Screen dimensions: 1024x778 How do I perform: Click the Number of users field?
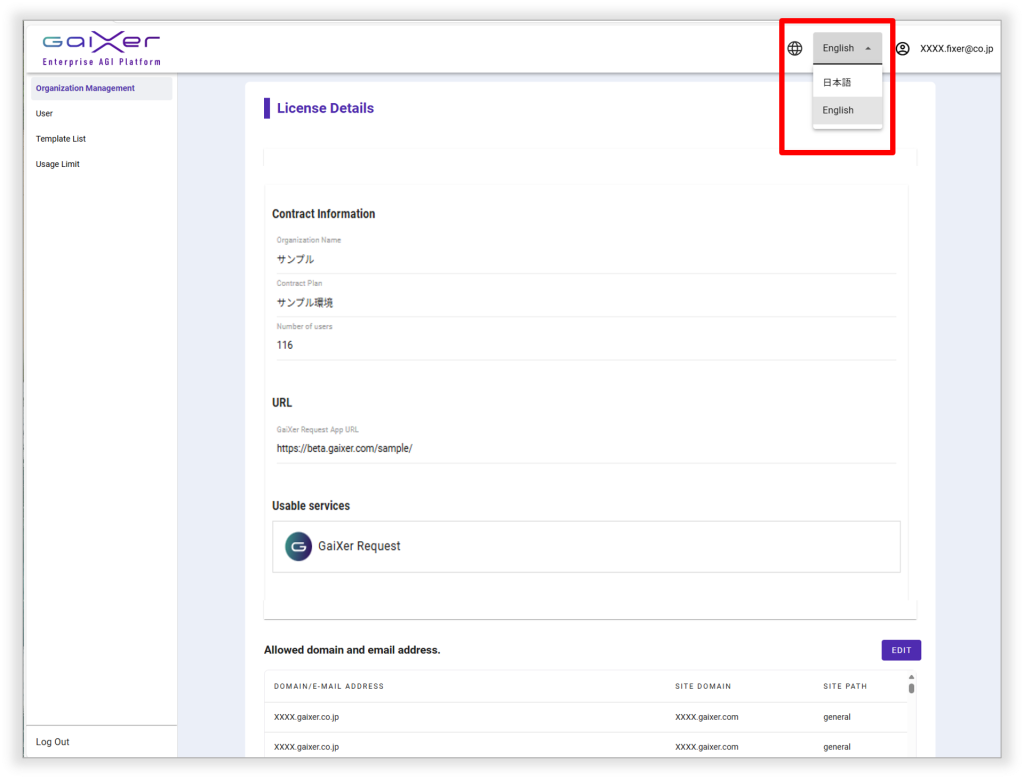click(x=584, y=345)
